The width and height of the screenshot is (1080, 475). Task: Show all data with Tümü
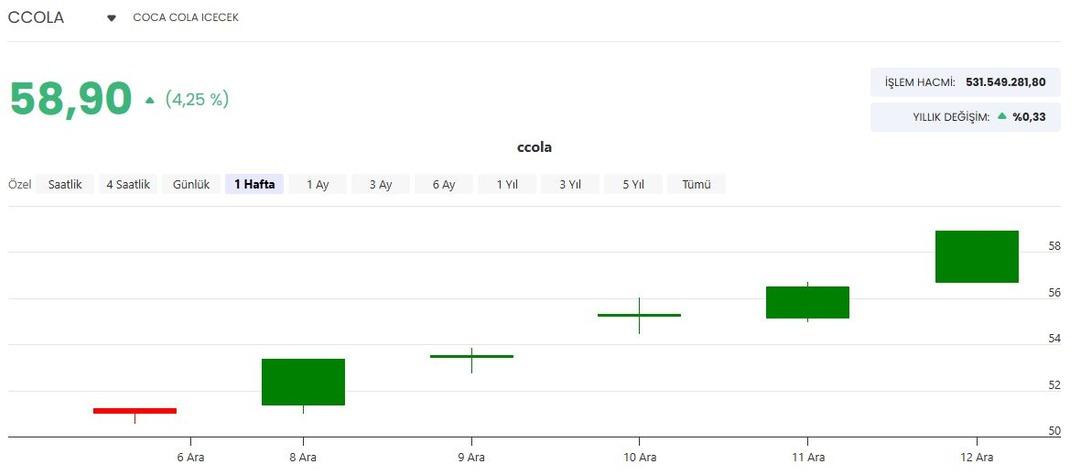[696, 184]
